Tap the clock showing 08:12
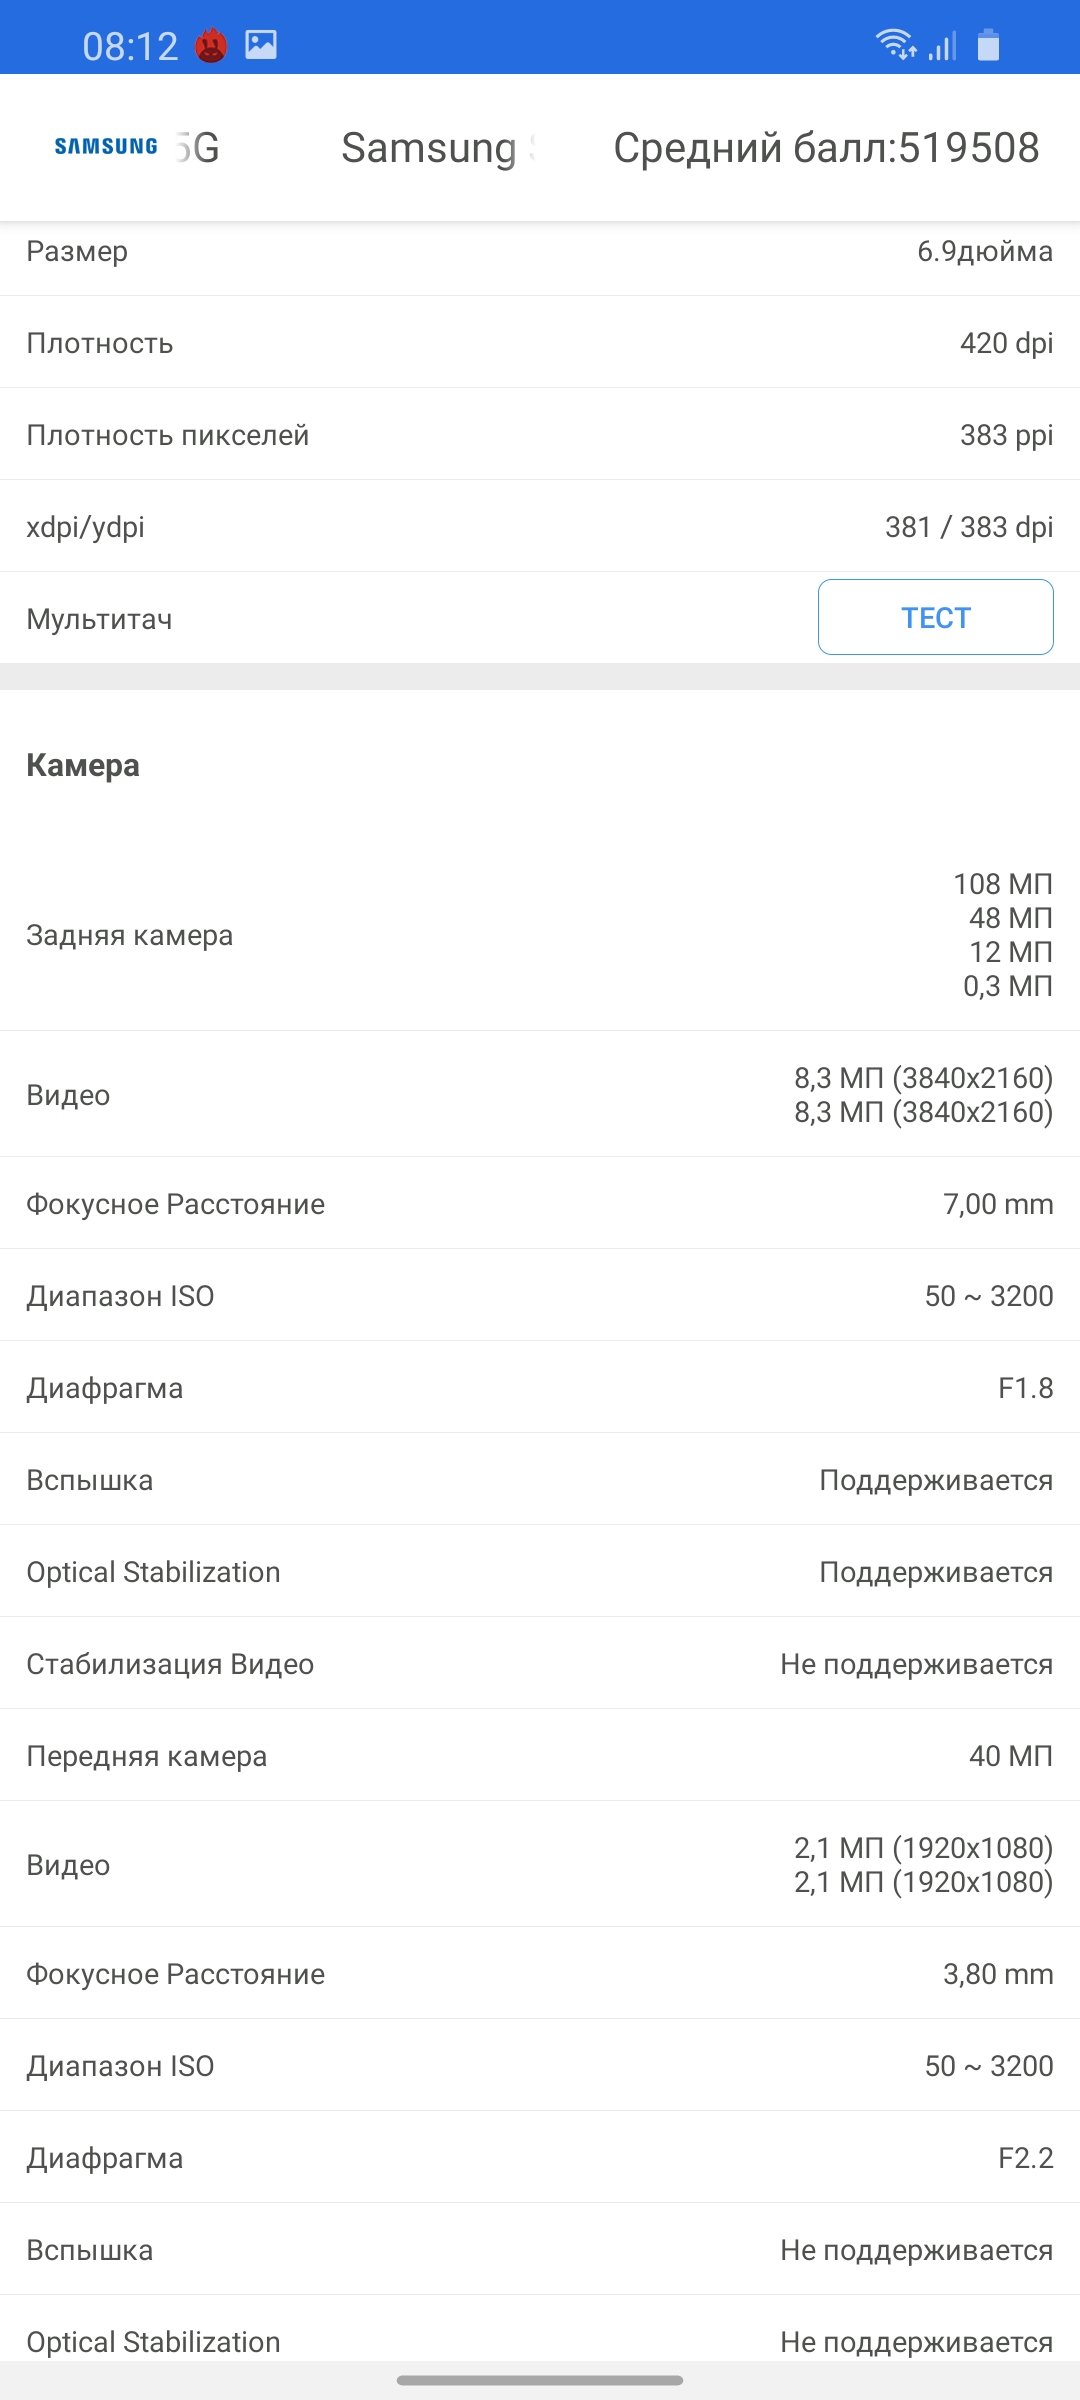Screen dimensions: 1080x2400 [130, 46]
